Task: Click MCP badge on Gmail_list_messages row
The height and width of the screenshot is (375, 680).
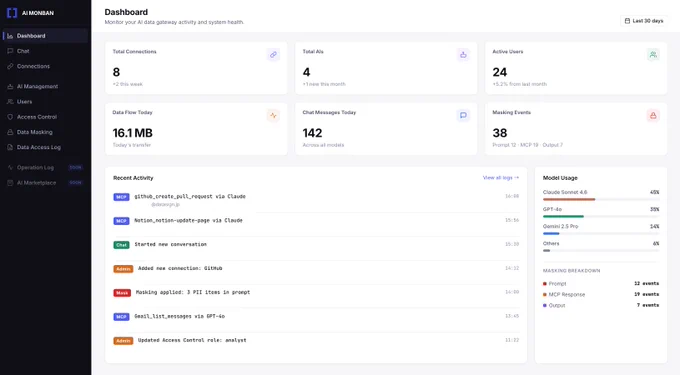Action: 121,317
